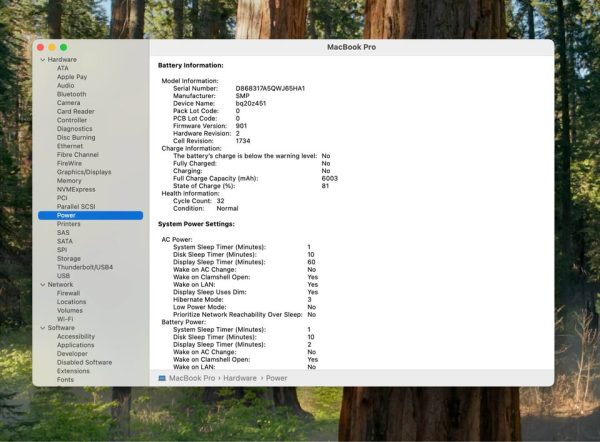View the Applications list under Software
The image size is (600, 442).
[76, 345]
